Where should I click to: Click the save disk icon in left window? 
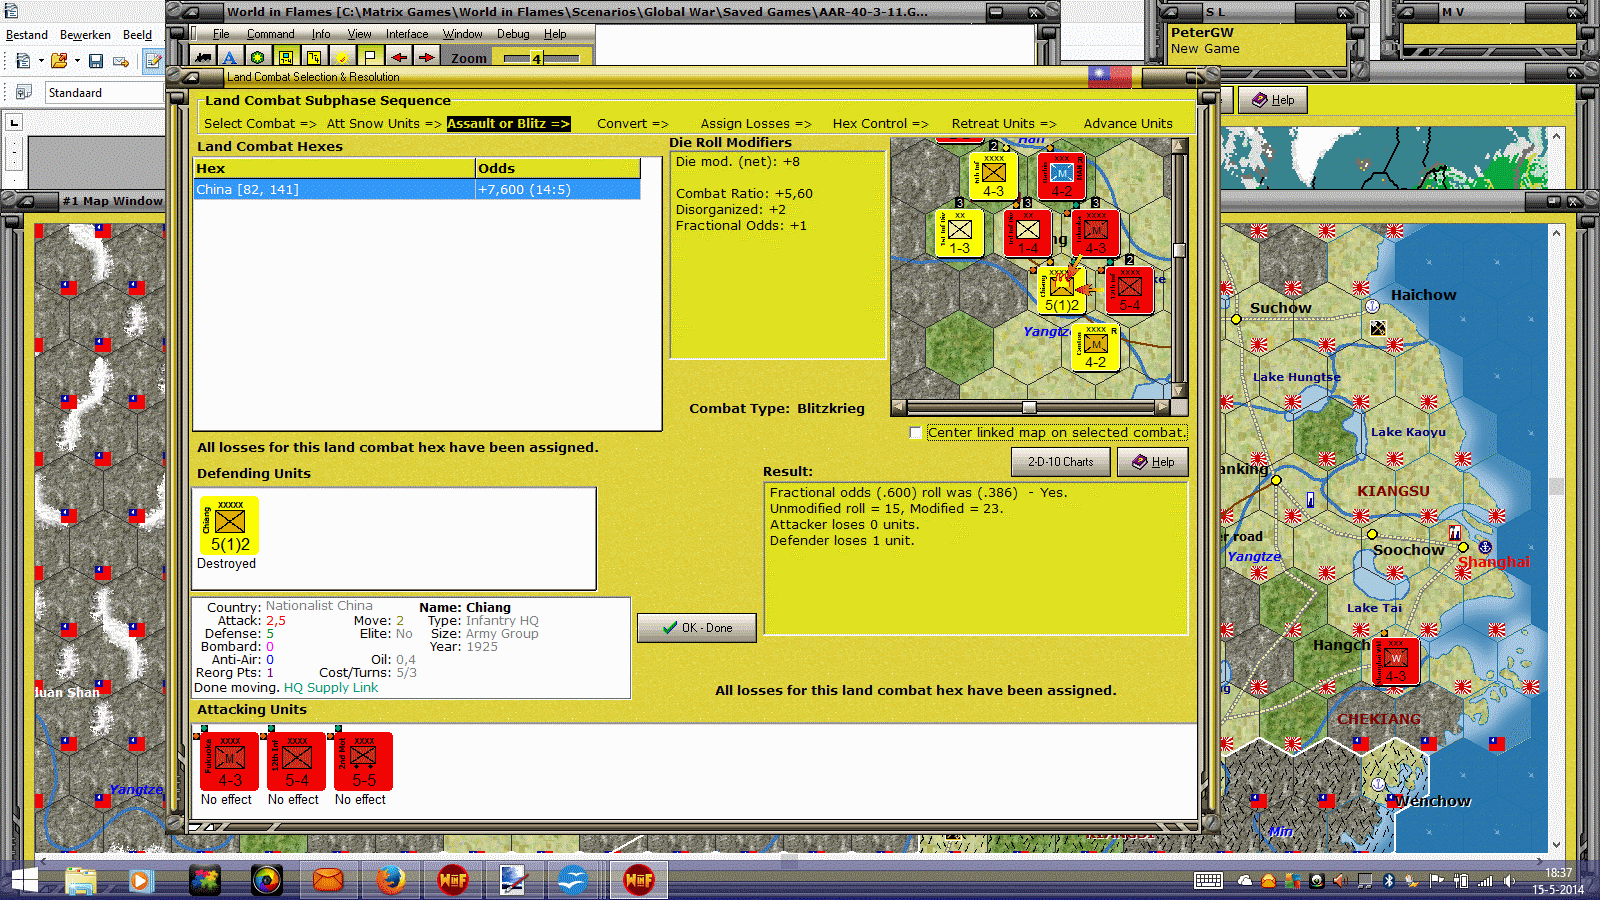tap(96, 61)
